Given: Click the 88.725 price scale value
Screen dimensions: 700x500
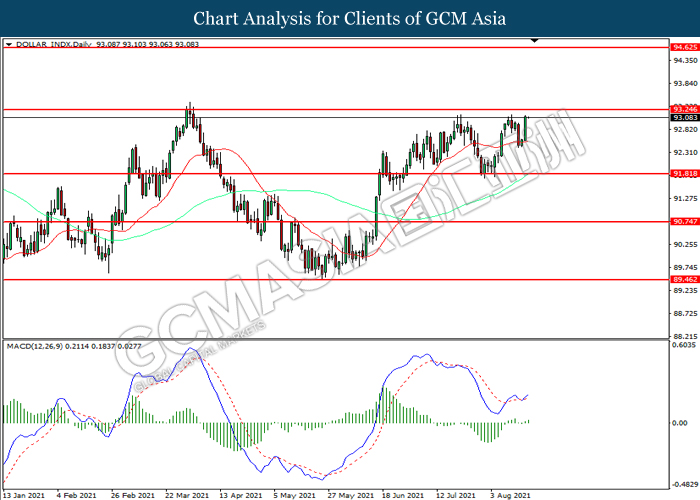Looking at the screenshot, I should 685,313.
